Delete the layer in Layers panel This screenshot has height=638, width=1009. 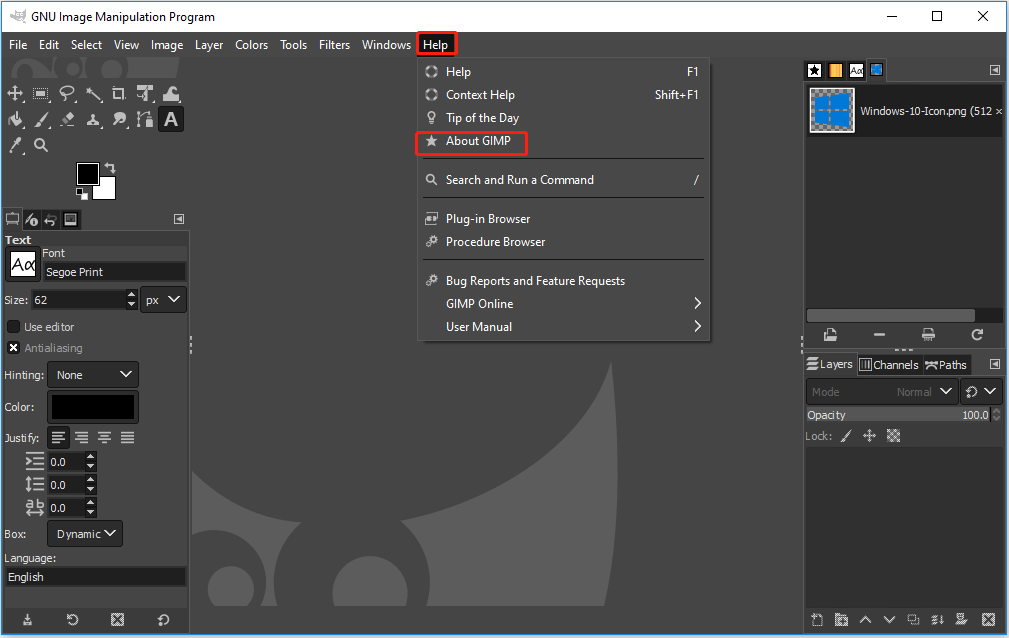988,619
